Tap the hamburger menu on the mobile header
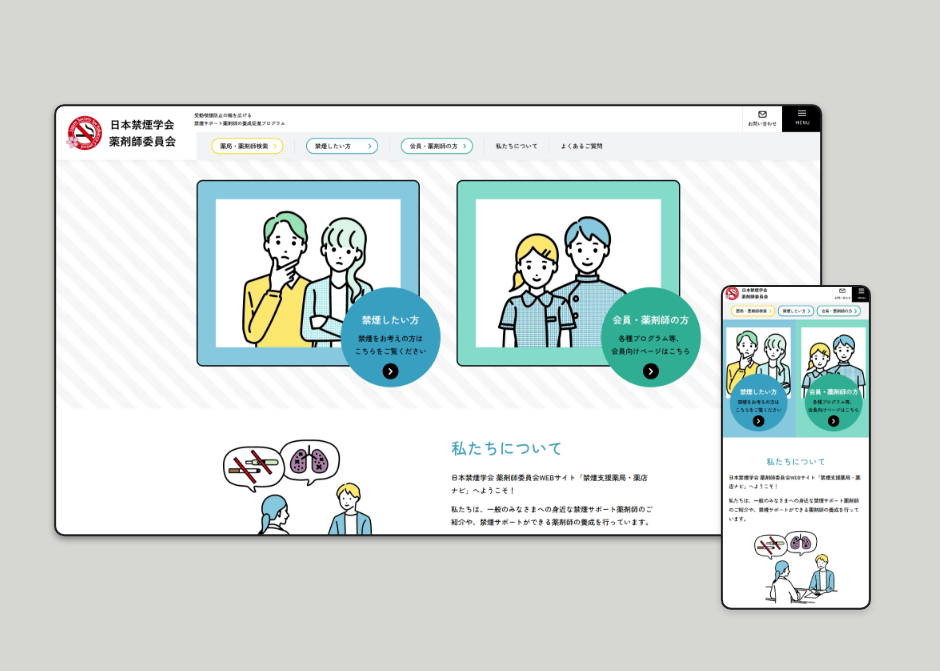 (861, 291)
